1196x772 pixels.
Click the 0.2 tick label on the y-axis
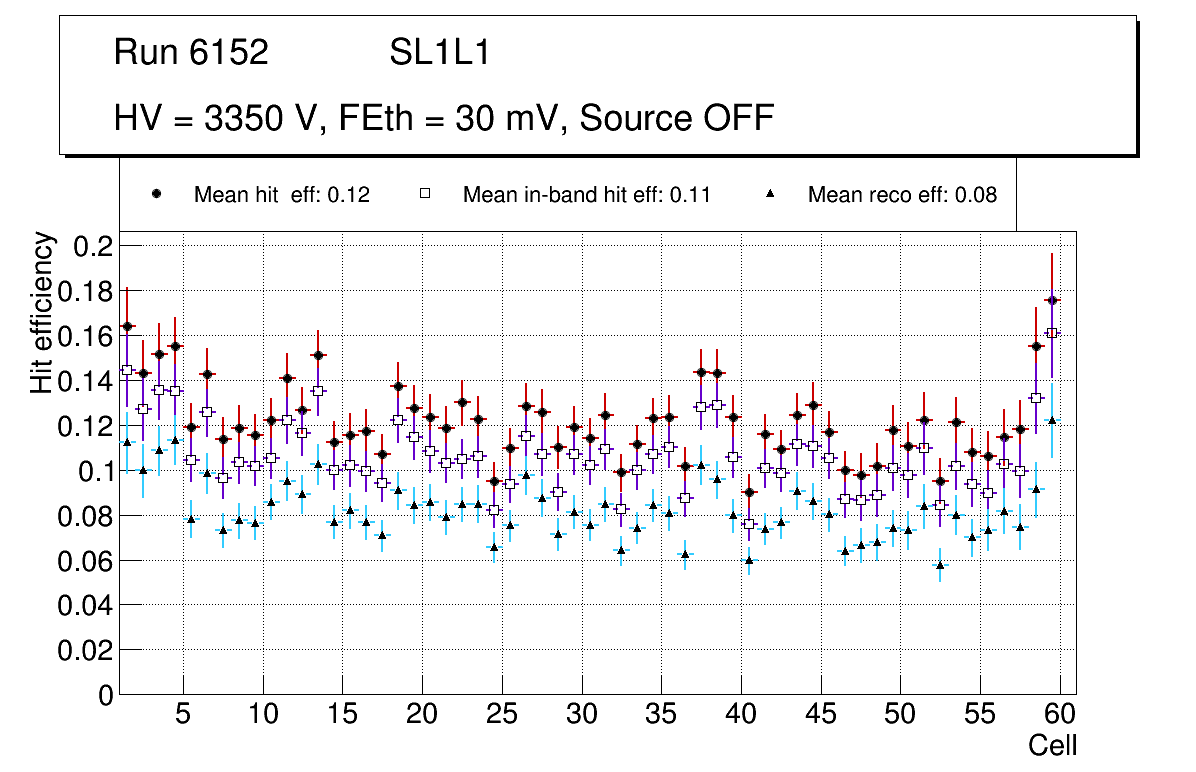tap(91, 246)
